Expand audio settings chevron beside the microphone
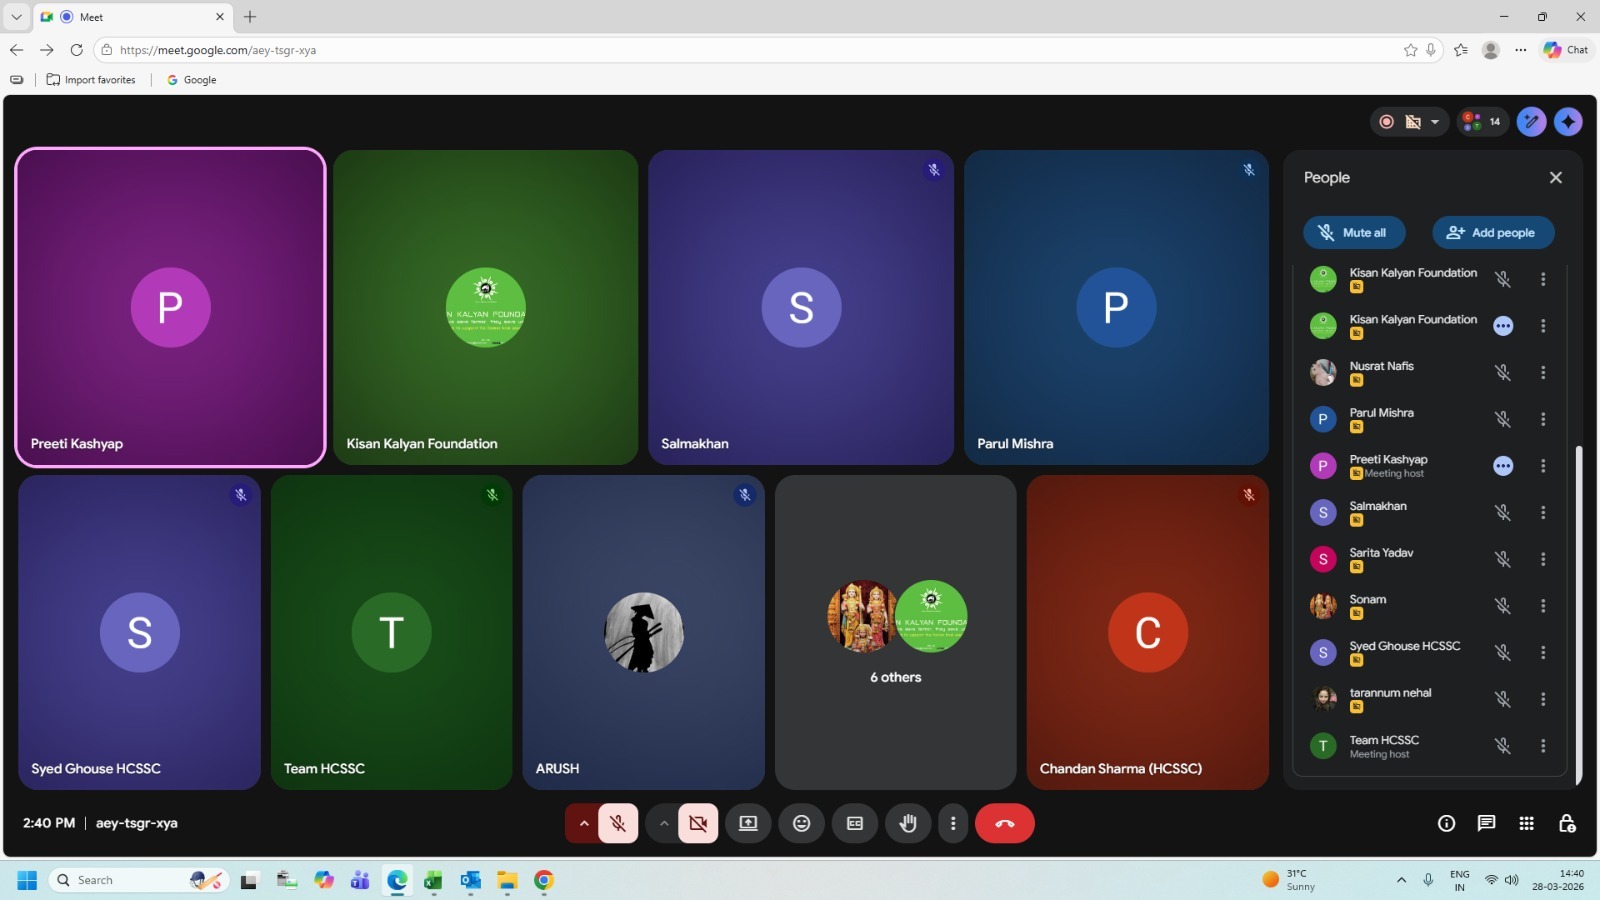This screenshot has height=900, width=1600. 583,823
